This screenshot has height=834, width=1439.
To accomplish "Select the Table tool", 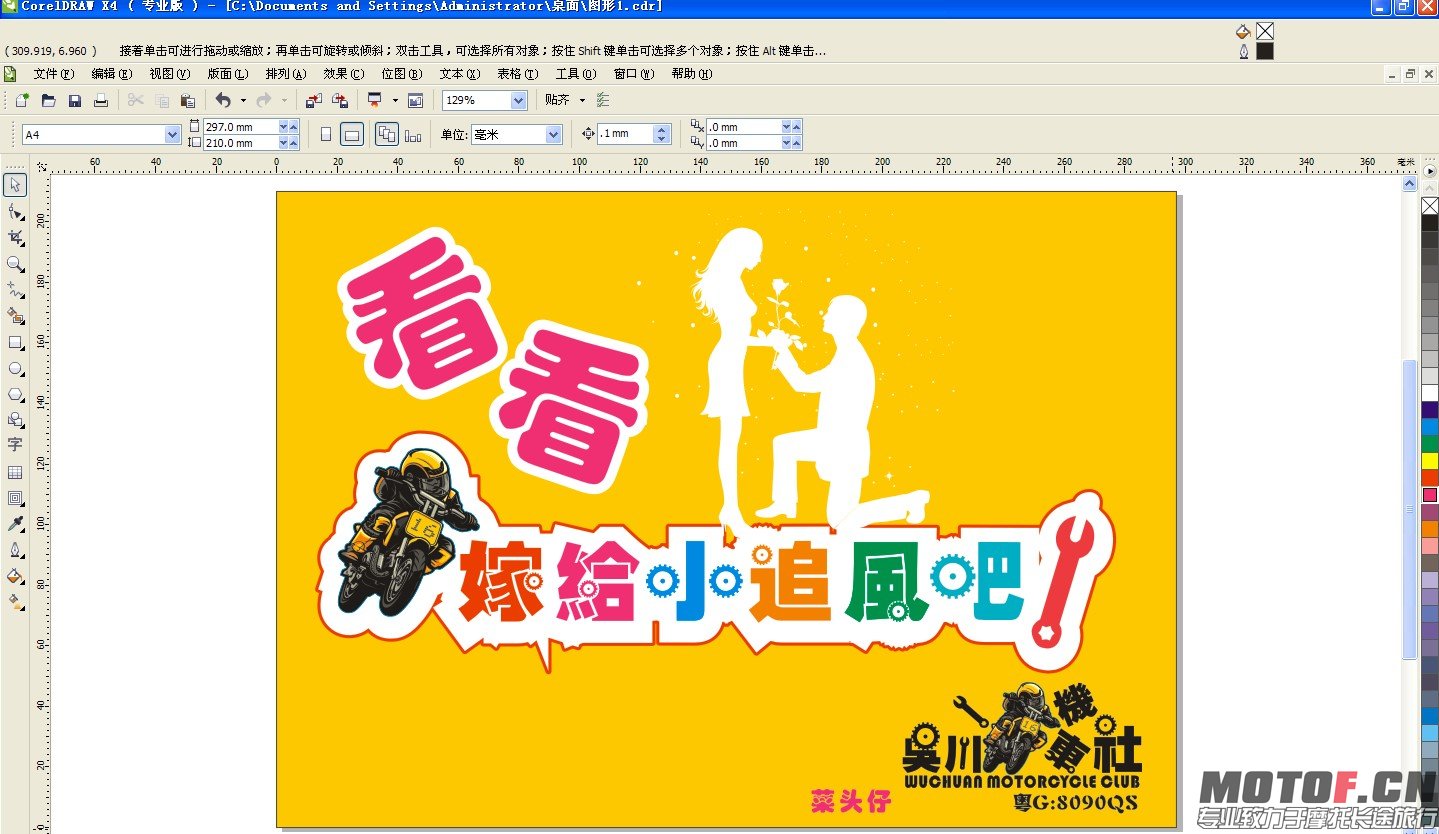I will coord(15,472).
